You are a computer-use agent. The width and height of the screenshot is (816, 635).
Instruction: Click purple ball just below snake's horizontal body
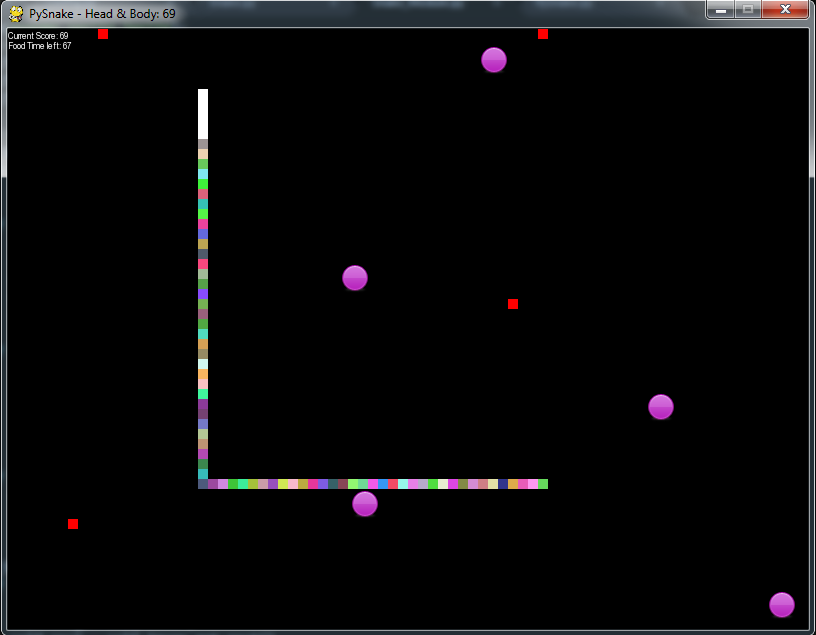pyautogui.click(x=365, y=504)
